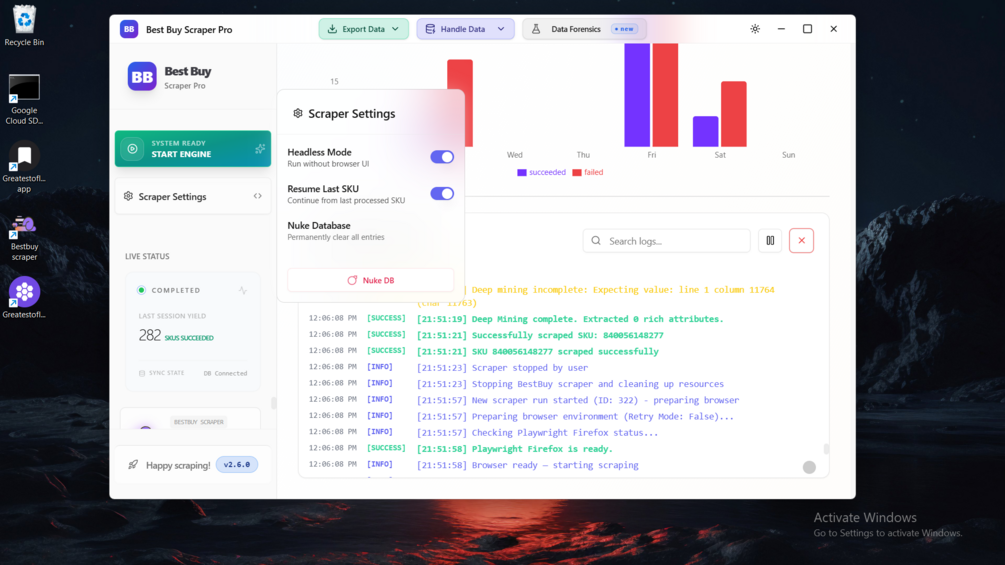Click the flask icon on Data Forensics

coord(536,29)
